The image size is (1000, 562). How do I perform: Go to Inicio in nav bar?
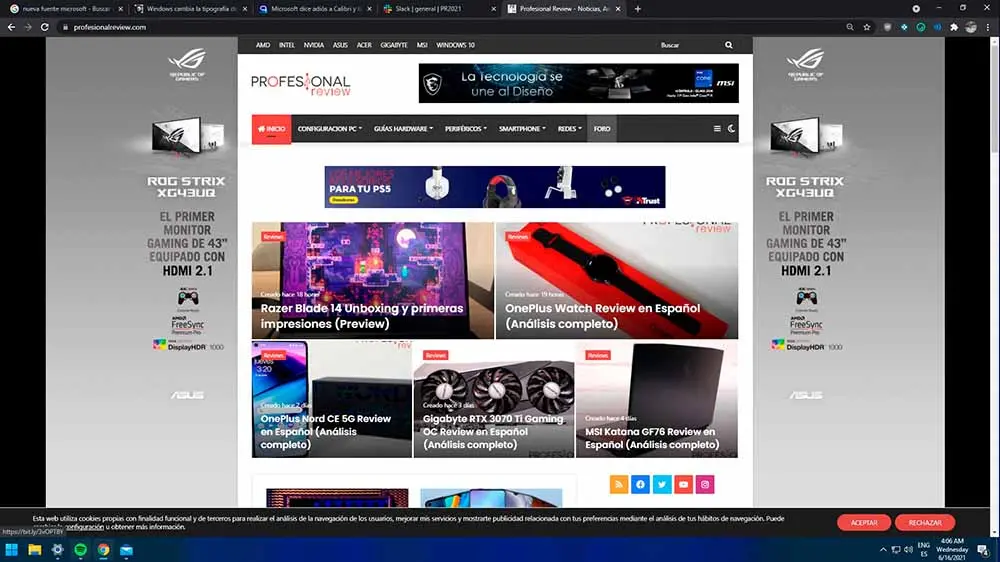(x=272, y=129)
